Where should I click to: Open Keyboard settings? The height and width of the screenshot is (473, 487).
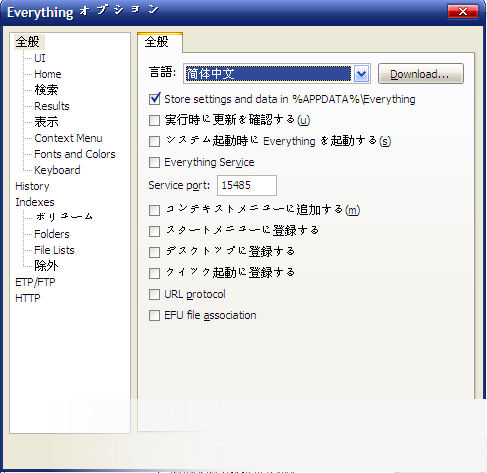pyautogui.click(x=57, y=170)
